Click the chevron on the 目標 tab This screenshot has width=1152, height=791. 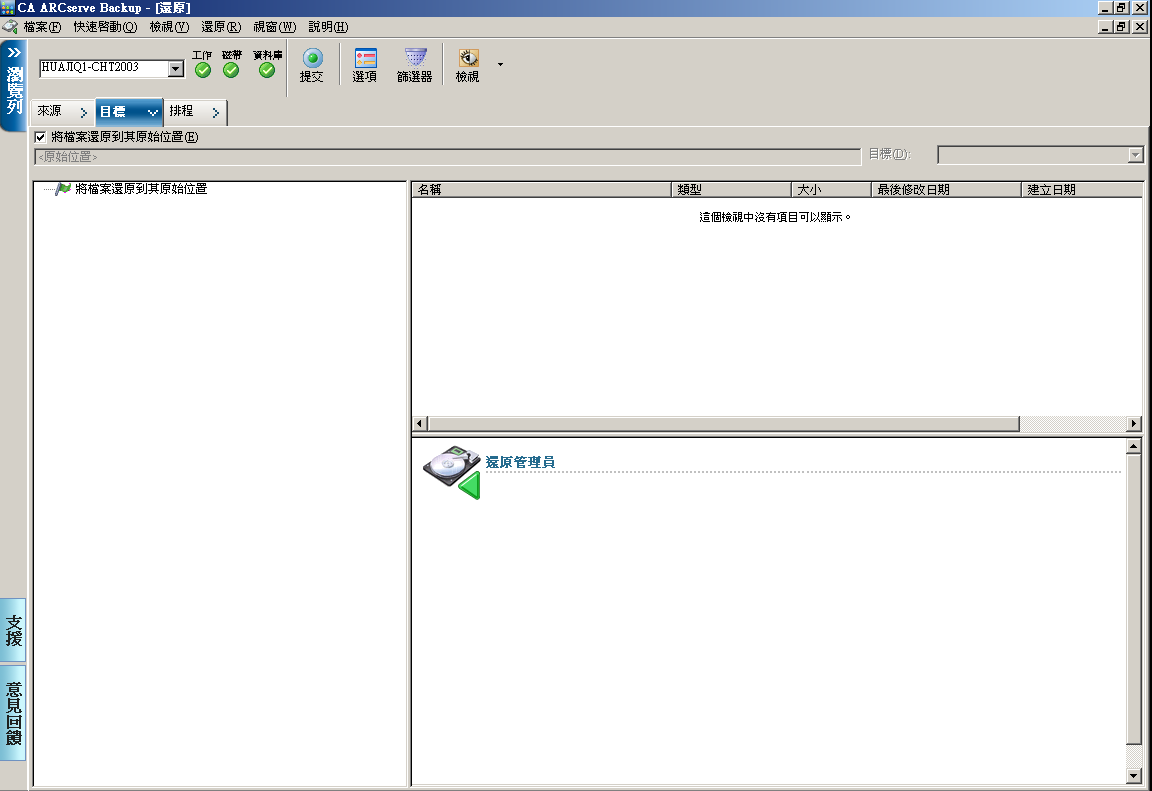[x=152, y=112]
